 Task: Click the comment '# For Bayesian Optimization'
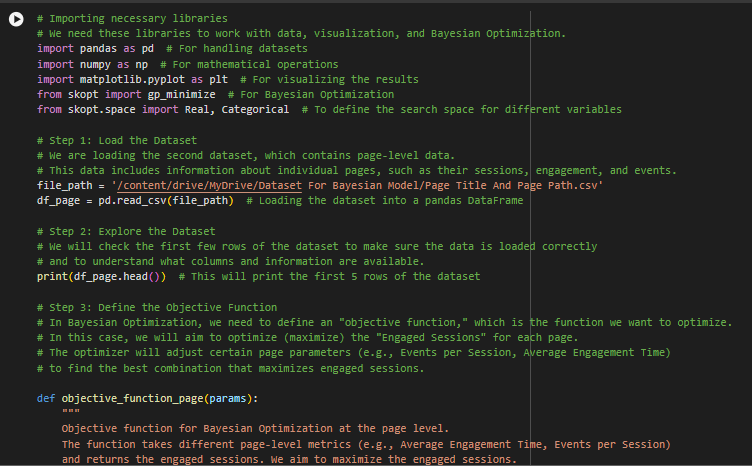tap(311, 94)
